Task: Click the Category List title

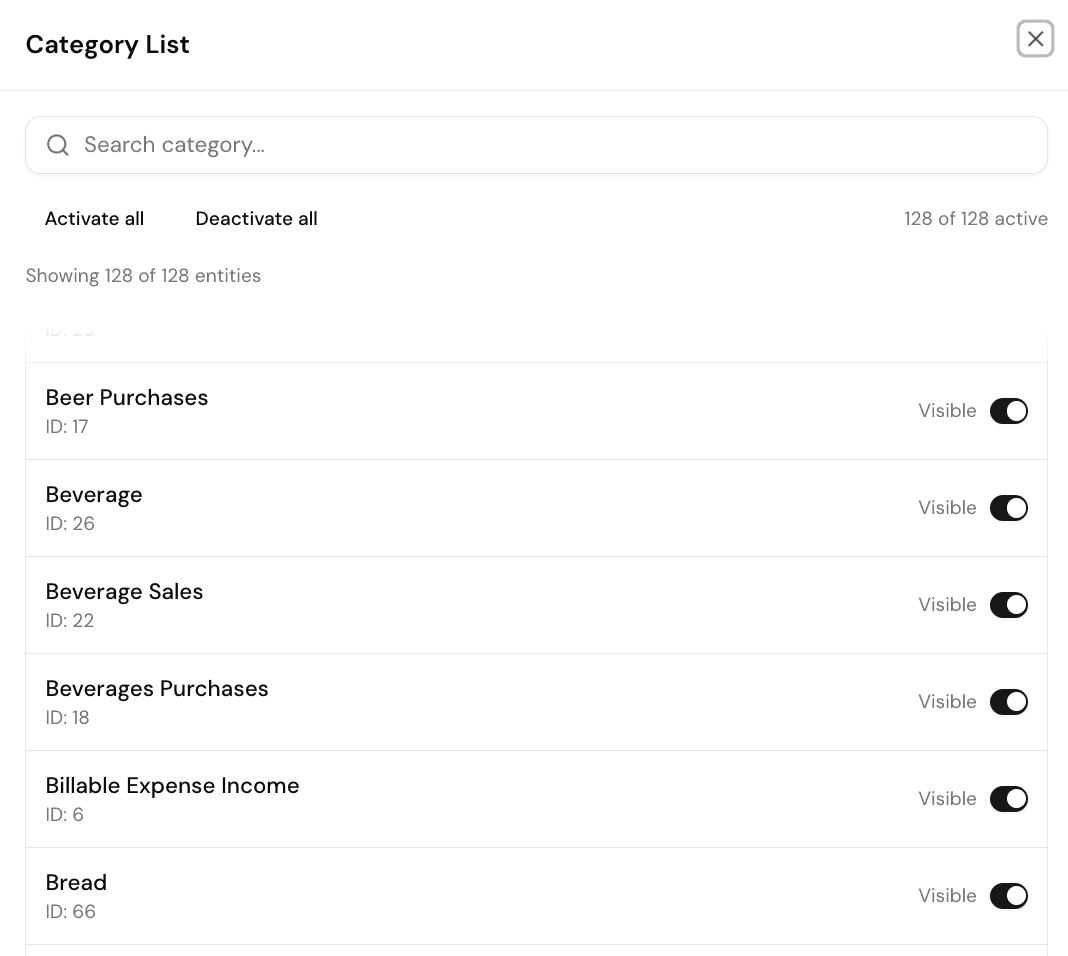Action: point(107,45)
